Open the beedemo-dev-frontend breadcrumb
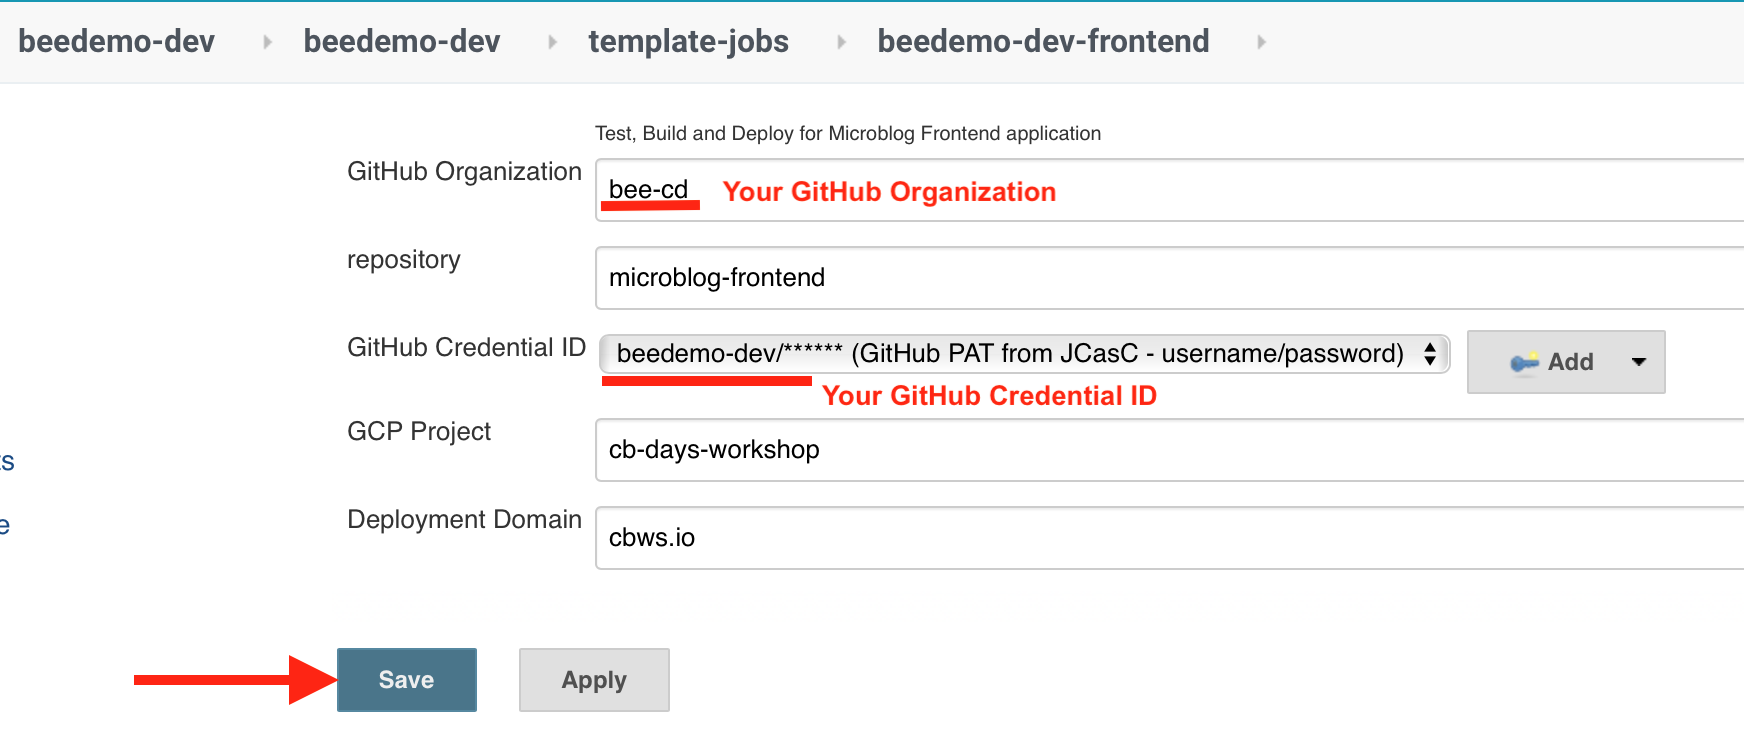This screenshot has width=1744, height=748. click(x=1043, y=41)
